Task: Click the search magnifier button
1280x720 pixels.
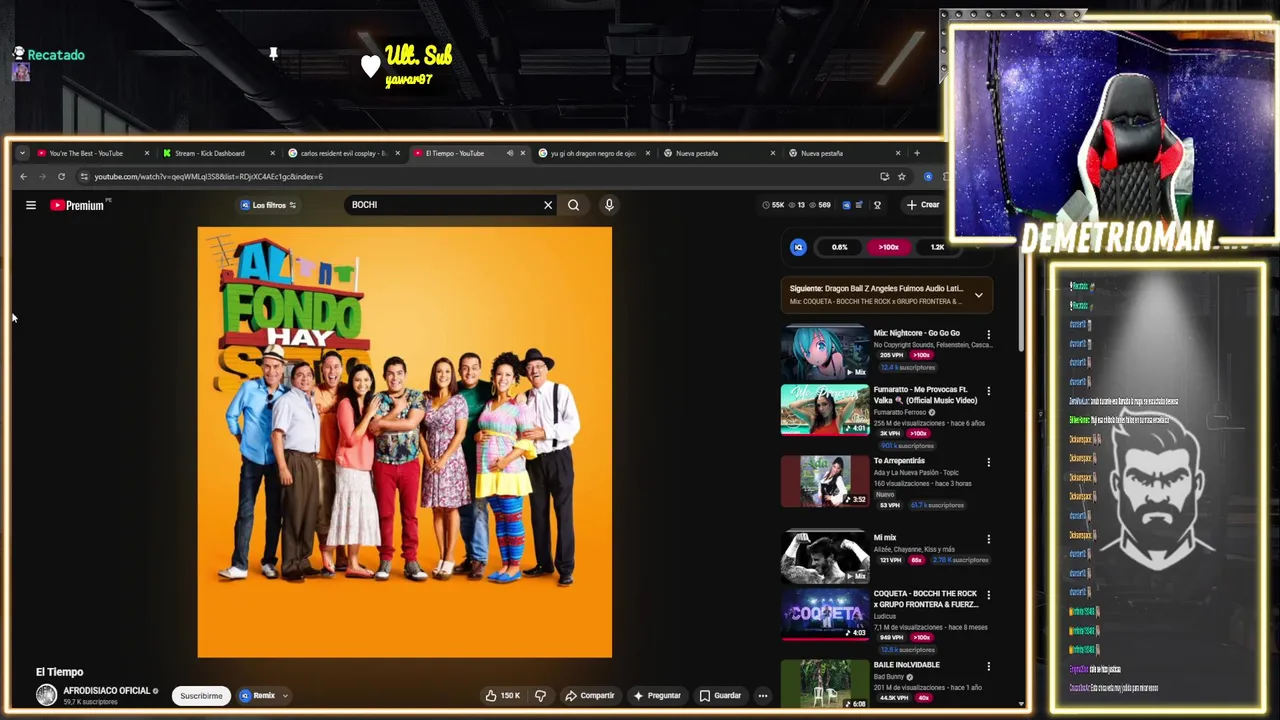Action: click(573, 205)
